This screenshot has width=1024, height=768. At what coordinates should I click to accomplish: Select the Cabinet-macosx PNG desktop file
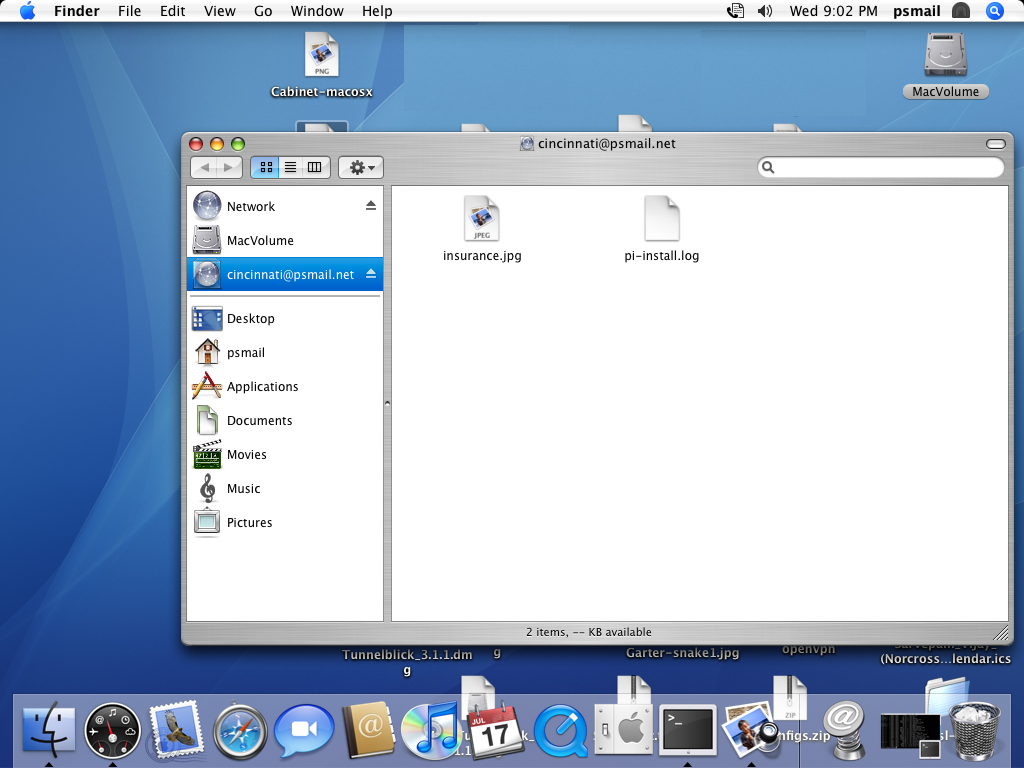tap(321, 55)
